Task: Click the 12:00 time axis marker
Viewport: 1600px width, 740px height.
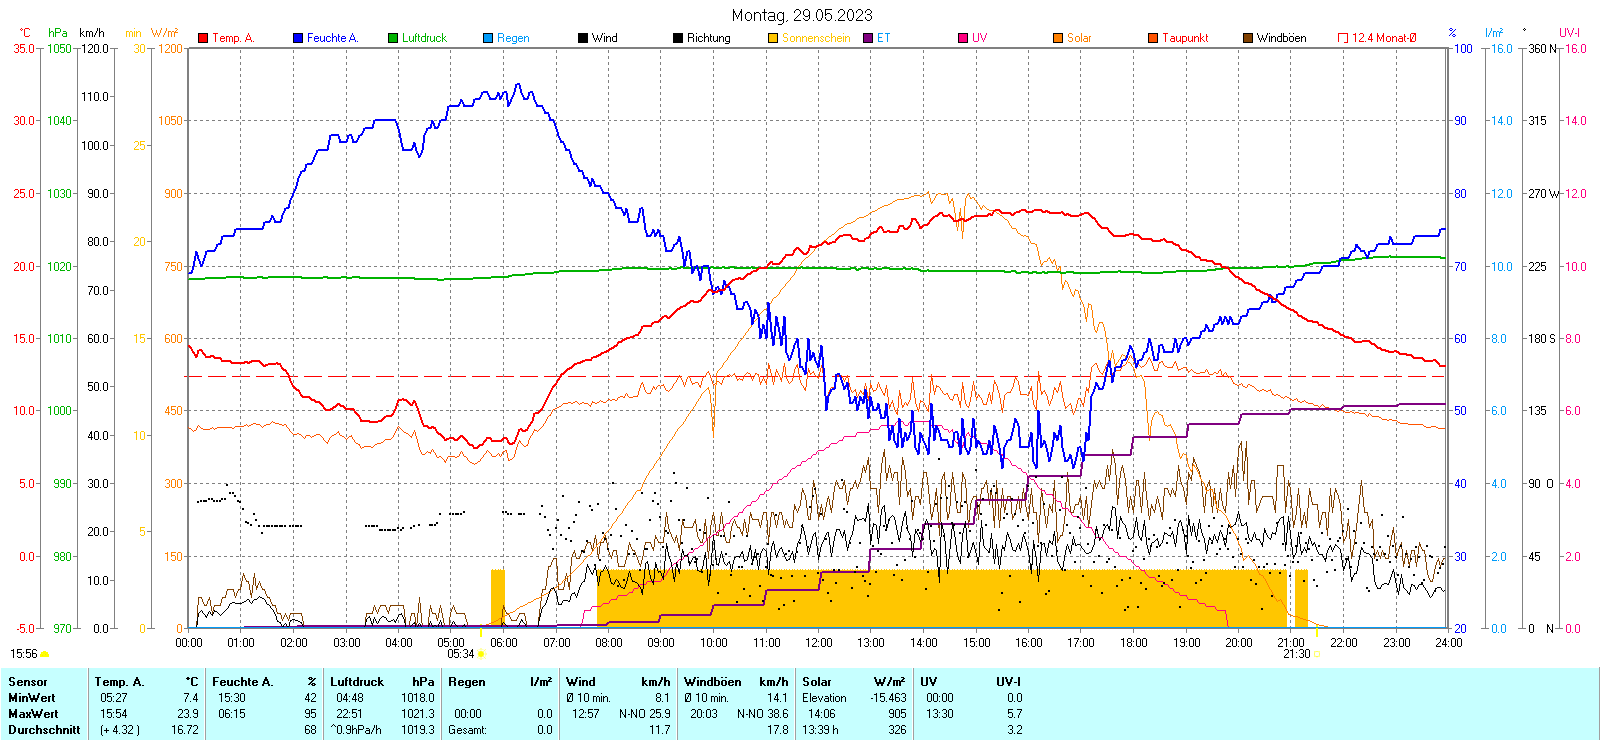Action: click(819, 643)
